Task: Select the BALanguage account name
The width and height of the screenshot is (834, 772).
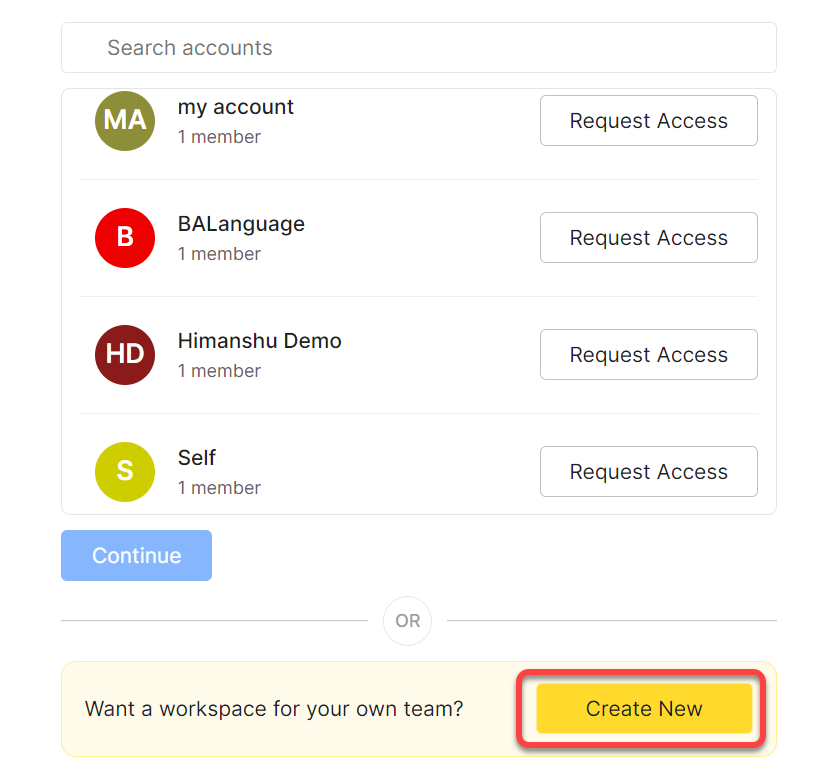Action: pos(241,224)
